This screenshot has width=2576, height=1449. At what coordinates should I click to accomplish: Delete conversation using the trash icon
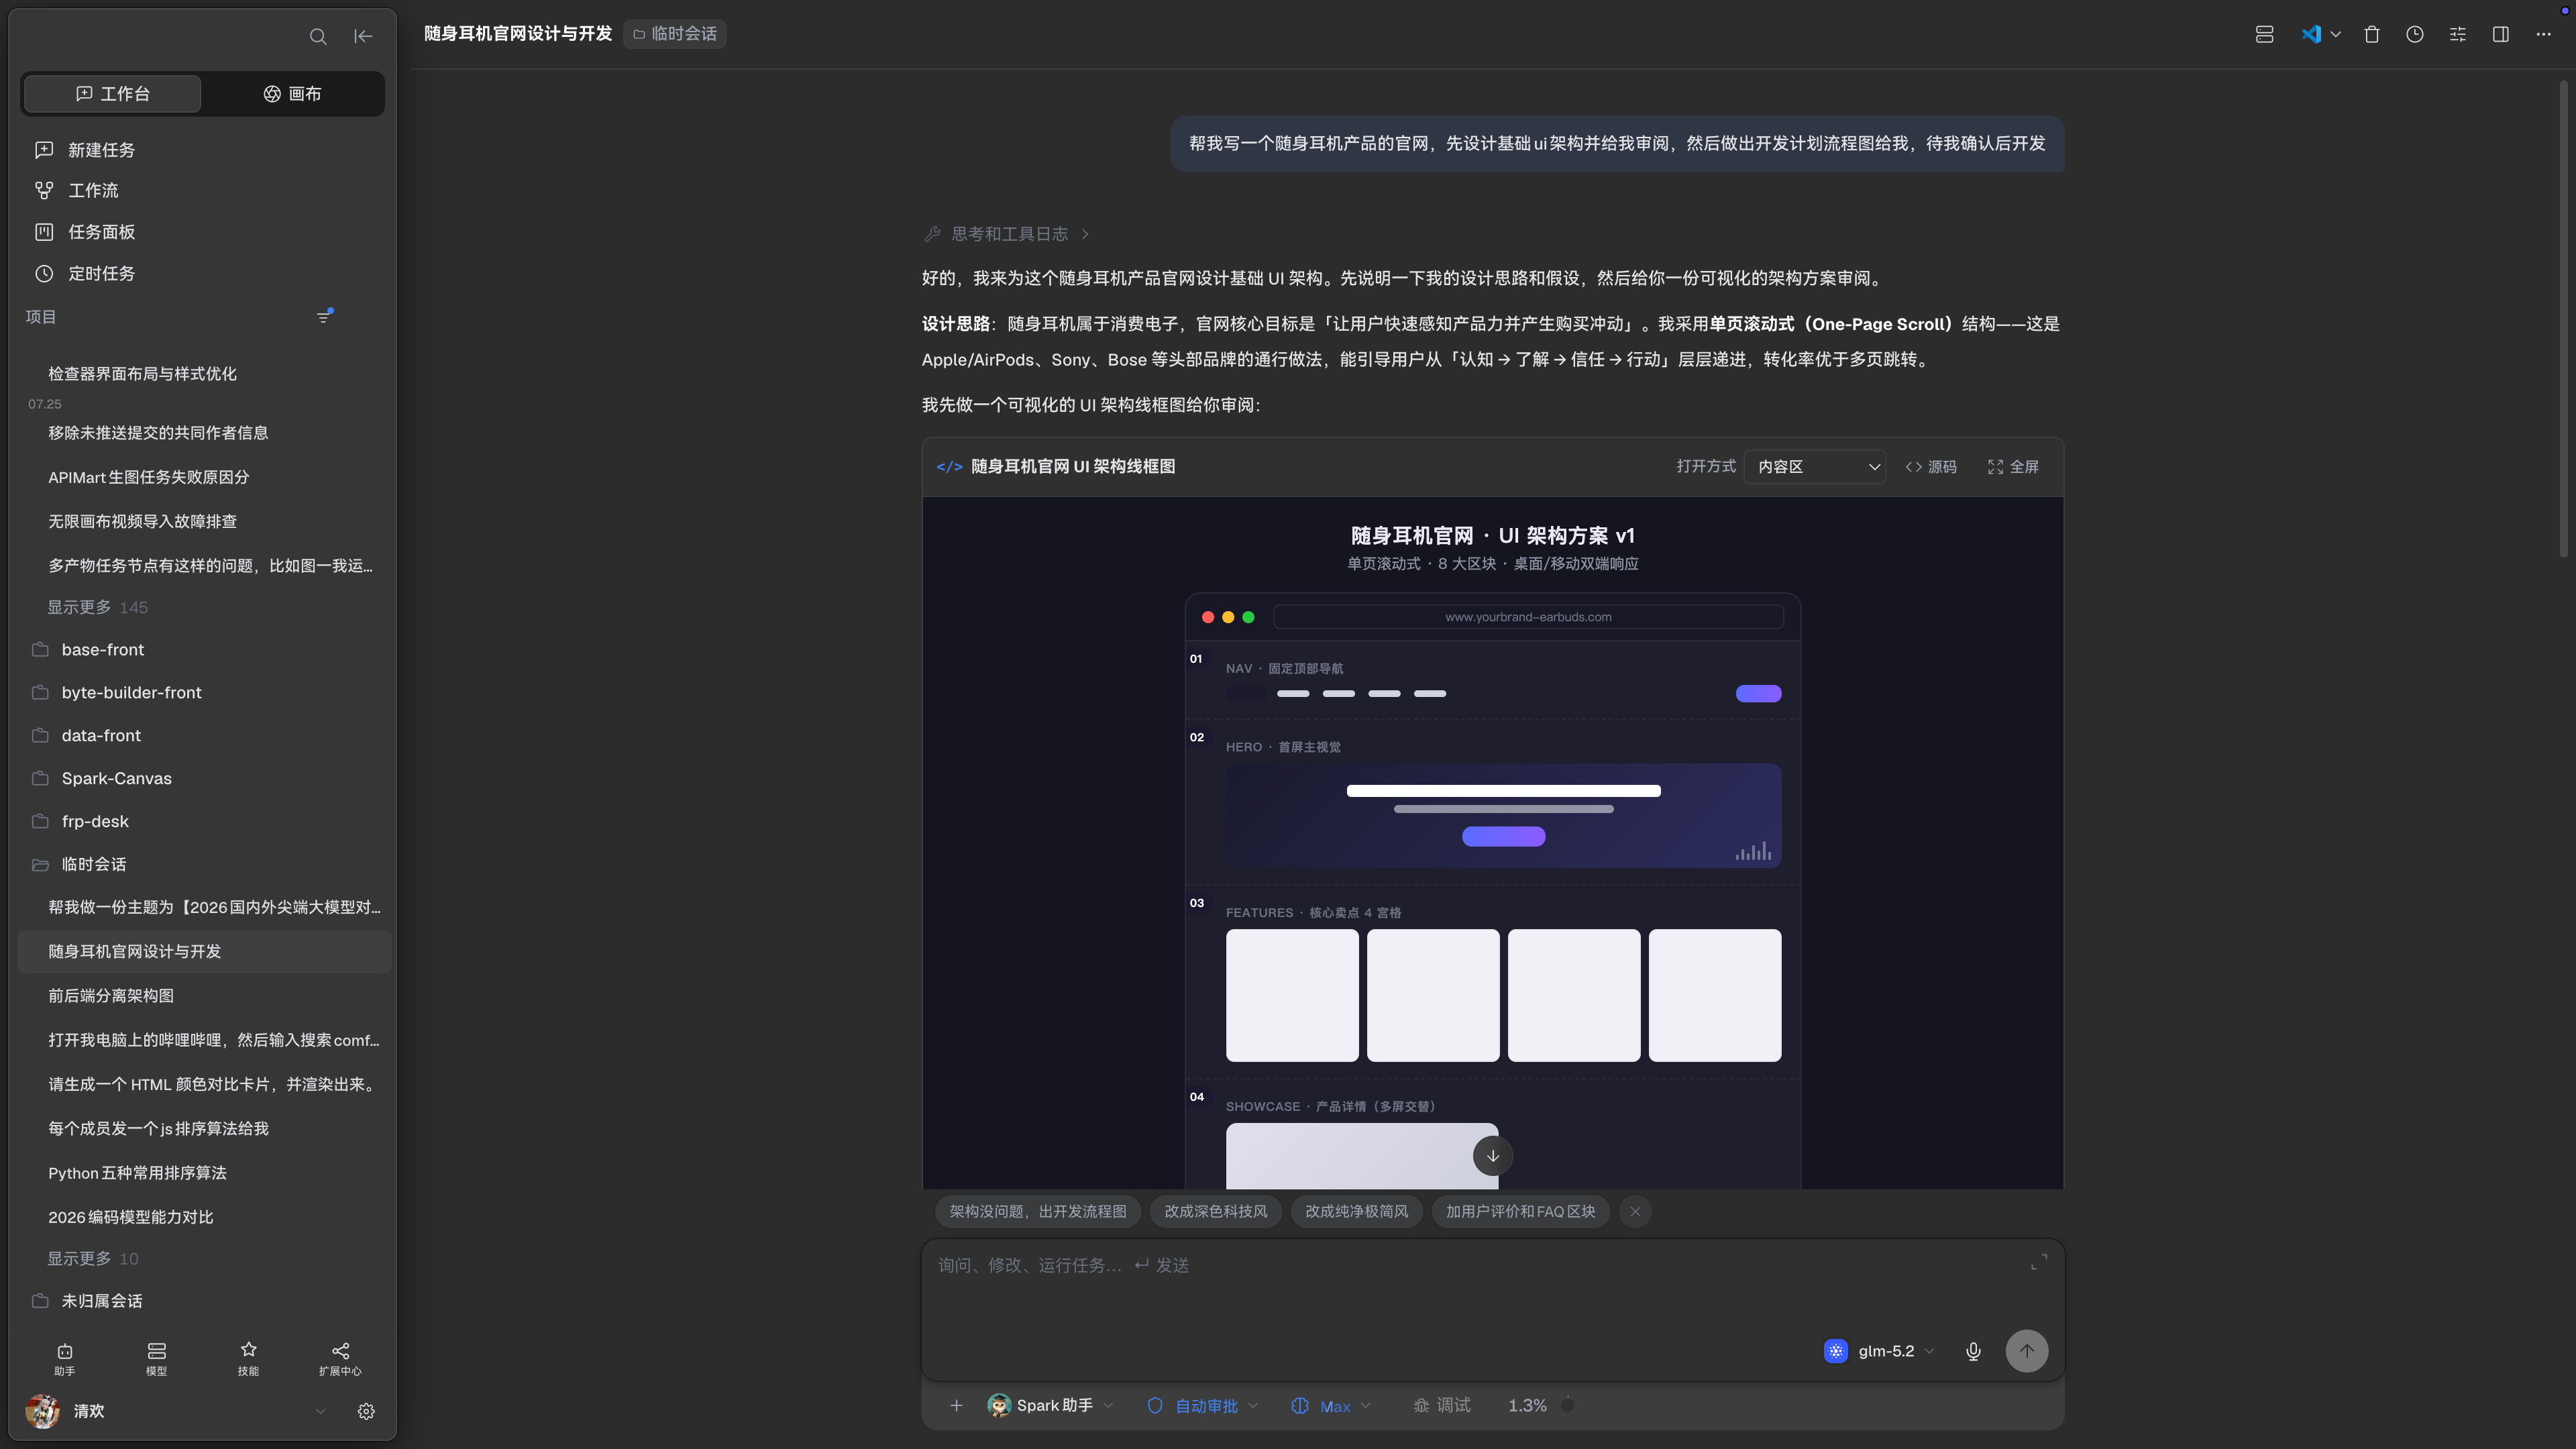[x=2371, y=35]
